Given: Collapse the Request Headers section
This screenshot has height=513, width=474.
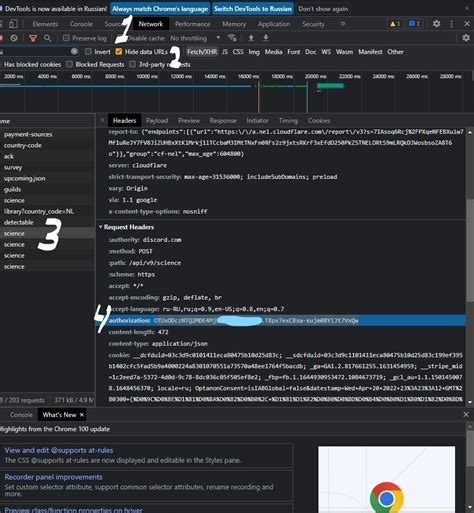Looking at the screenshot, I should pyautogui.click(x=101, y=227).
